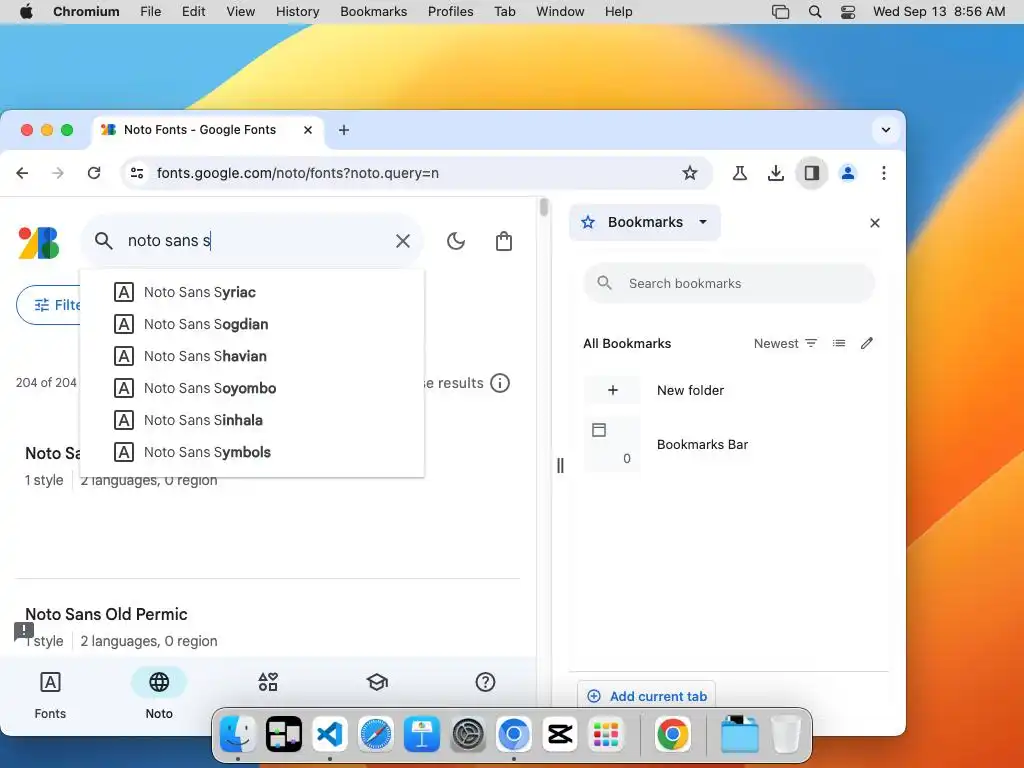
Task: Open the Profiles menu
Action: pyautogui.click(x=451, y=12)
